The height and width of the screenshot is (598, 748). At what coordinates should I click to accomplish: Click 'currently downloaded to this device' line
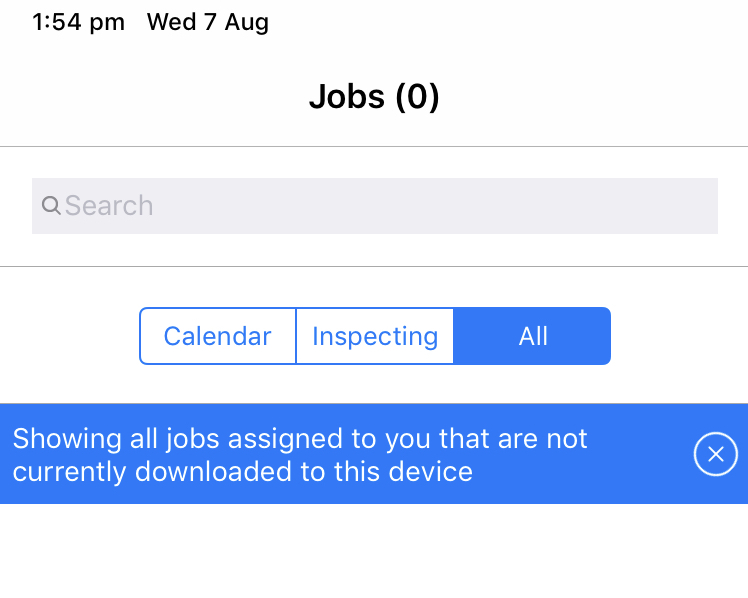click(x=242, y=472)
